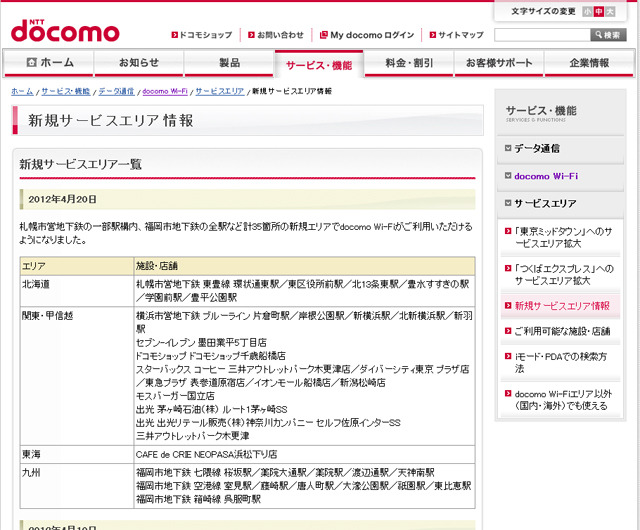Click the My docomo login icon
This screenshot has height=530, width=640.
323,35
